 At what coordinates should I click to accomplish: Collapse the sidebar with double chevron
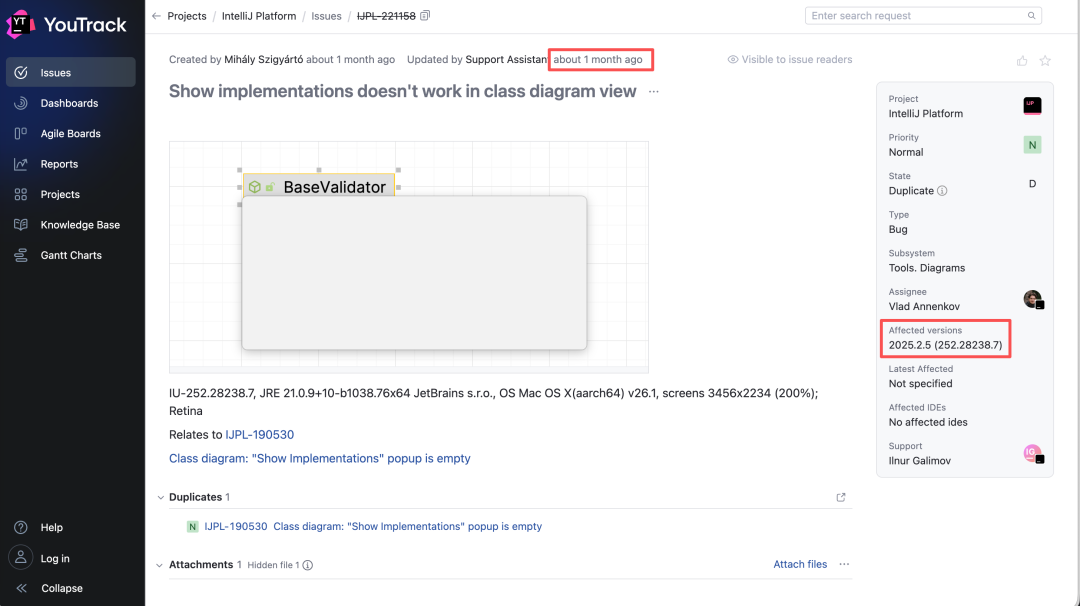tap(21, 588)
